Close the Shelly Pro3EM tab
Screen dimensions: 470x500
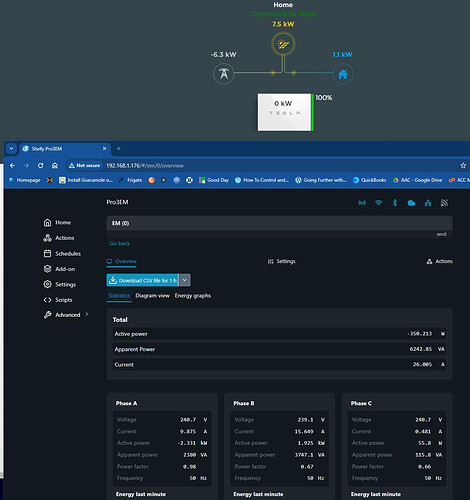[104, 149]
